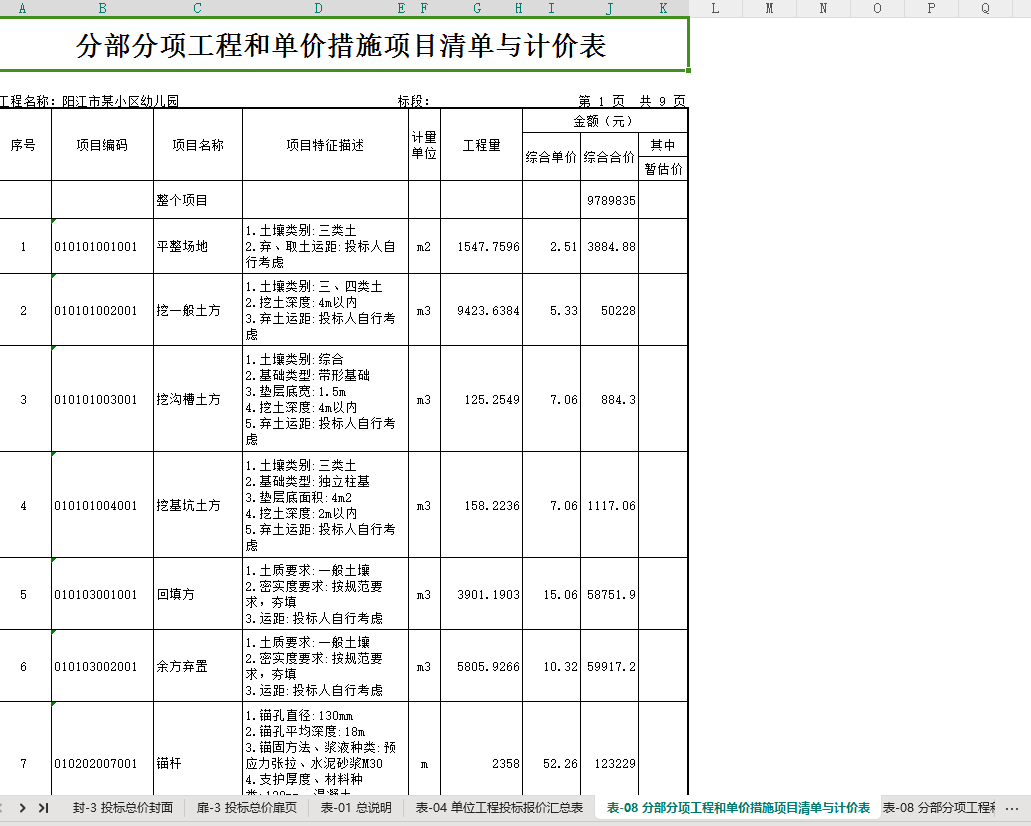Image resolution: width=1031 pixels, height=826 pixels.
Task: Click column P header
Action: [931, 9]
